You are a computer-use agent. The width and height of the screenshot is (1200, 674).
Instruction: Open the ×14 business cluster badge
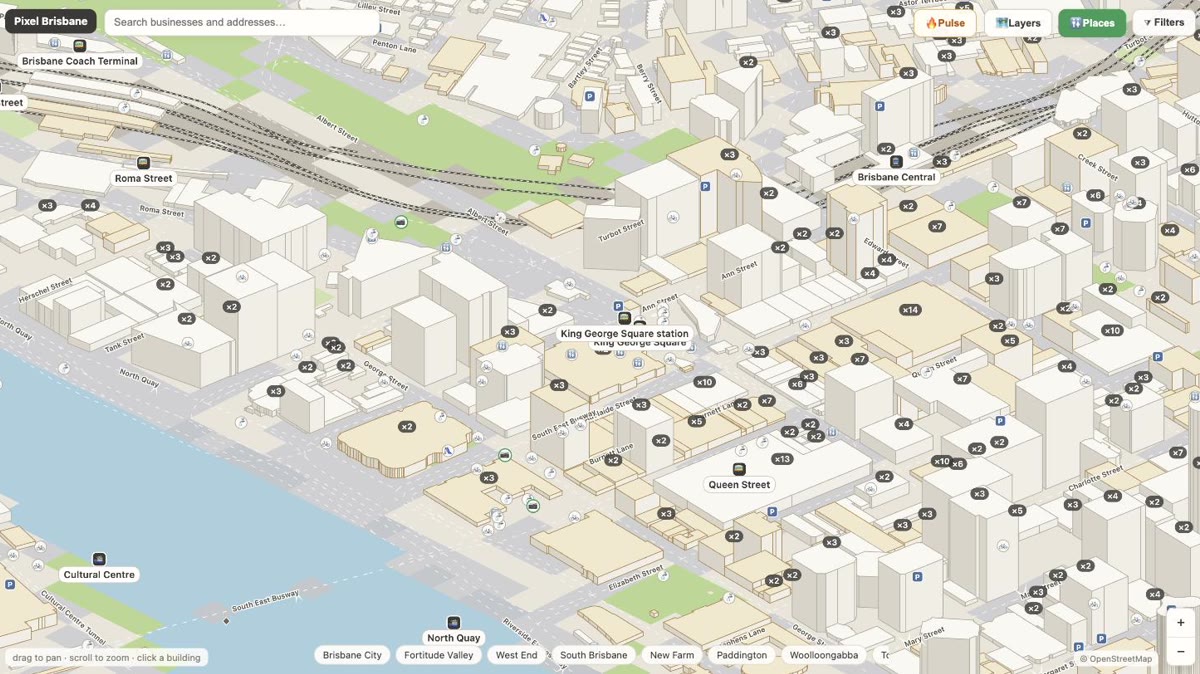pyautogui.click(x=910, y=310)
